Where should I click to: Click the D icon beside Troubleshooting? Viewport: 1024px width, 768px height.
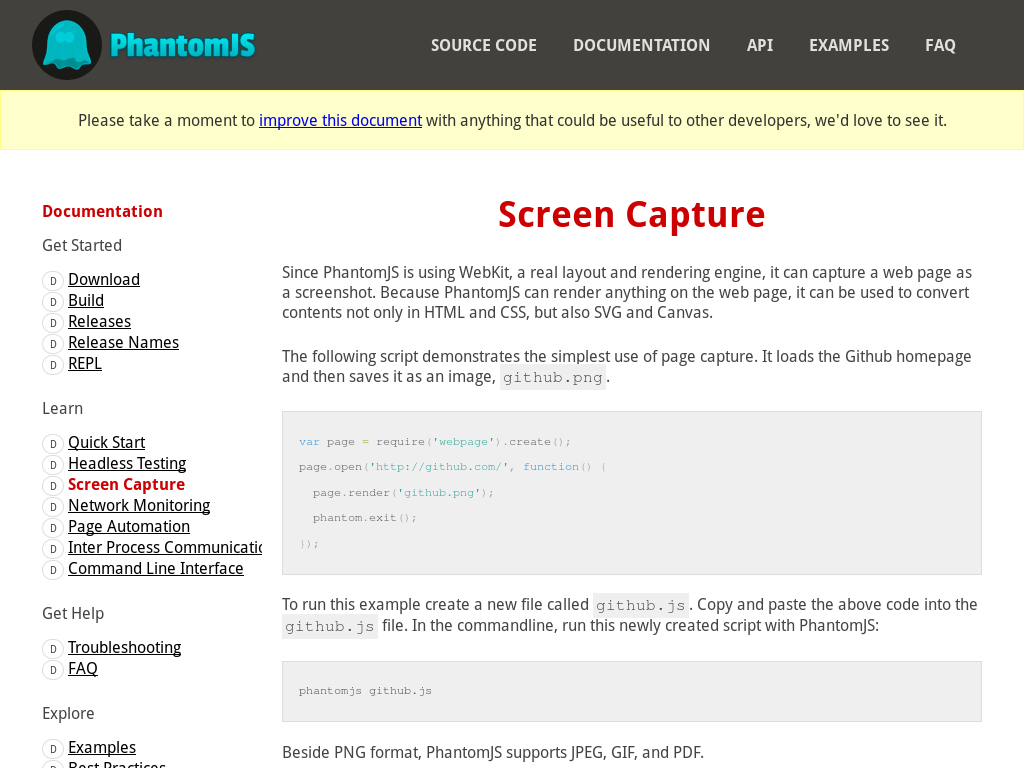pyautogui.click(x=53, y=649)
